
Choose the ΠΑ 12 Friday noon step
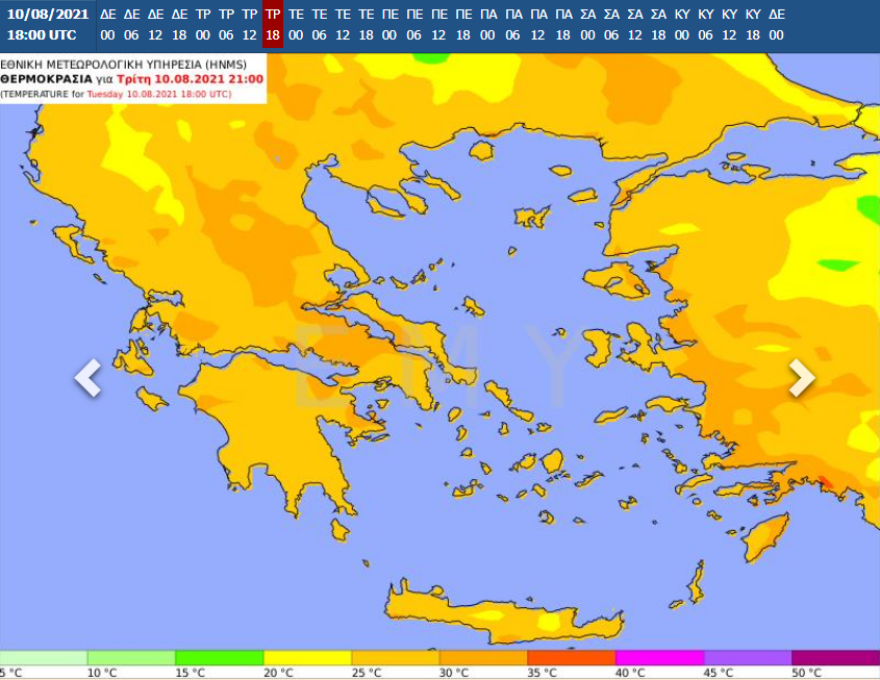539,22
